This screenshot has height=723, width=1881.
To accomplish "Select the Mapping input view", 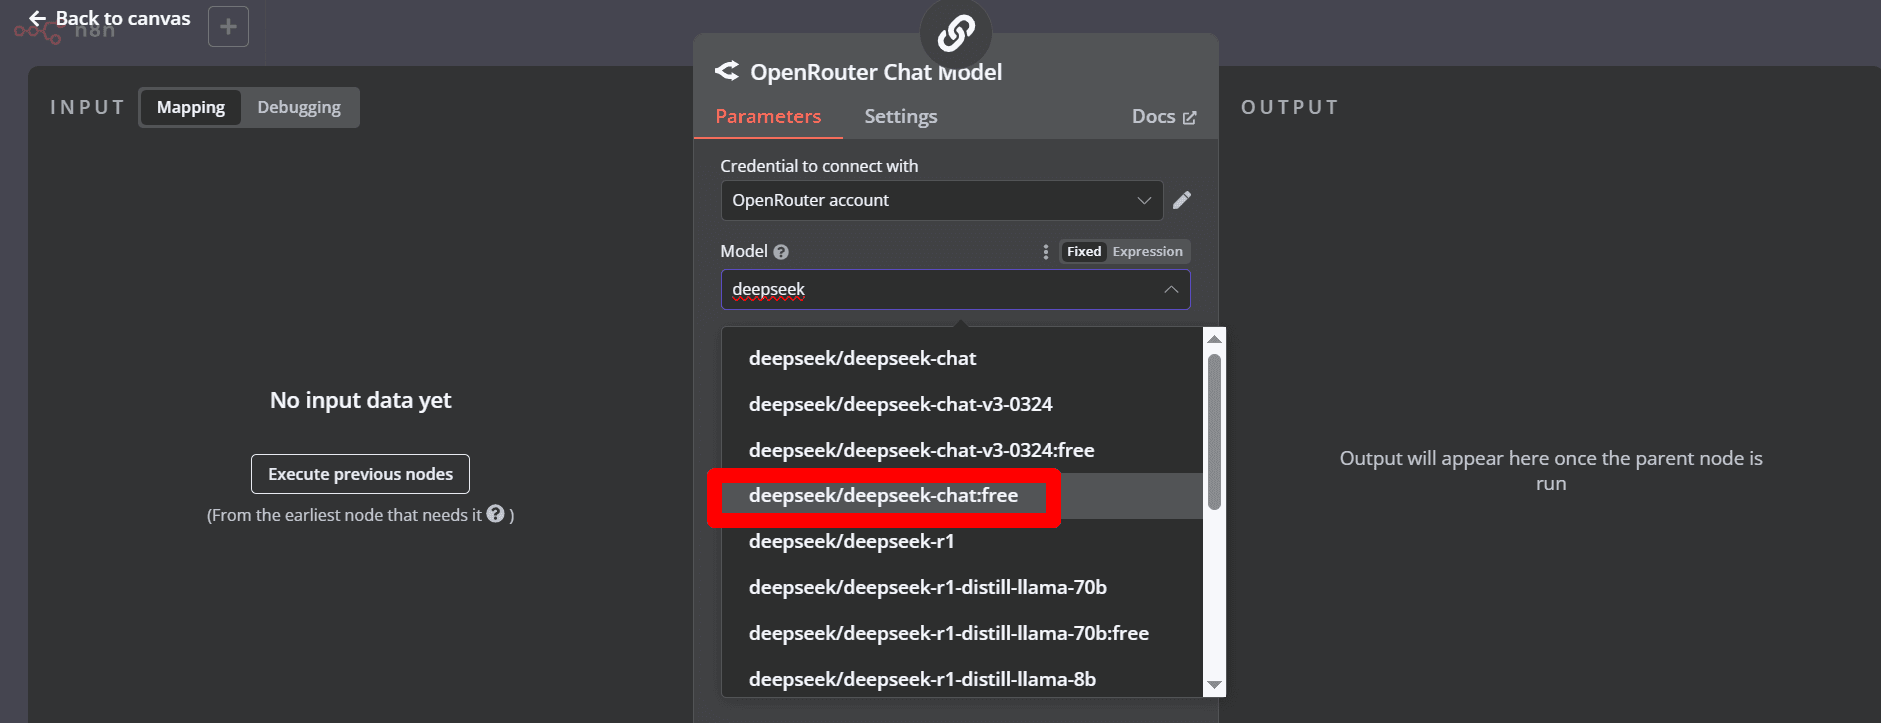I will [191, 107].
